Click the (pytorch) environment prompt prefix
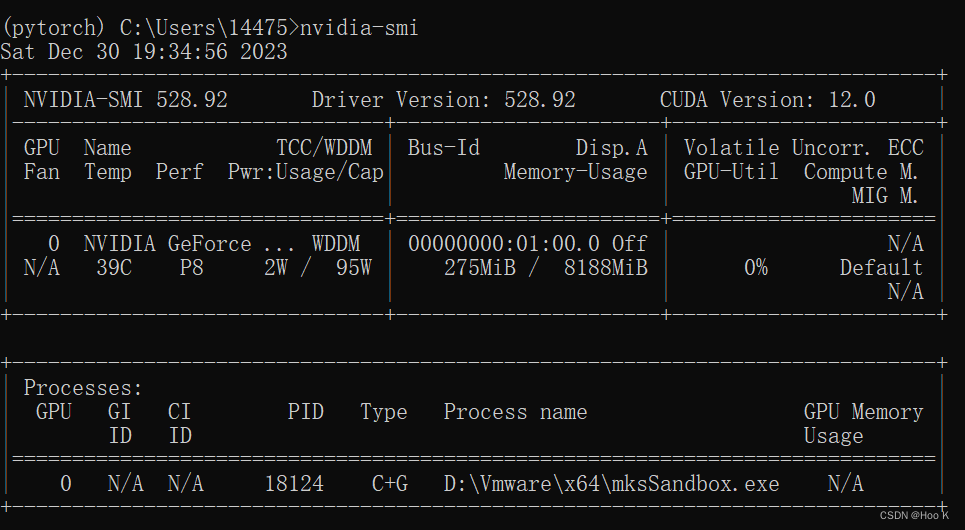 point(53,28)
